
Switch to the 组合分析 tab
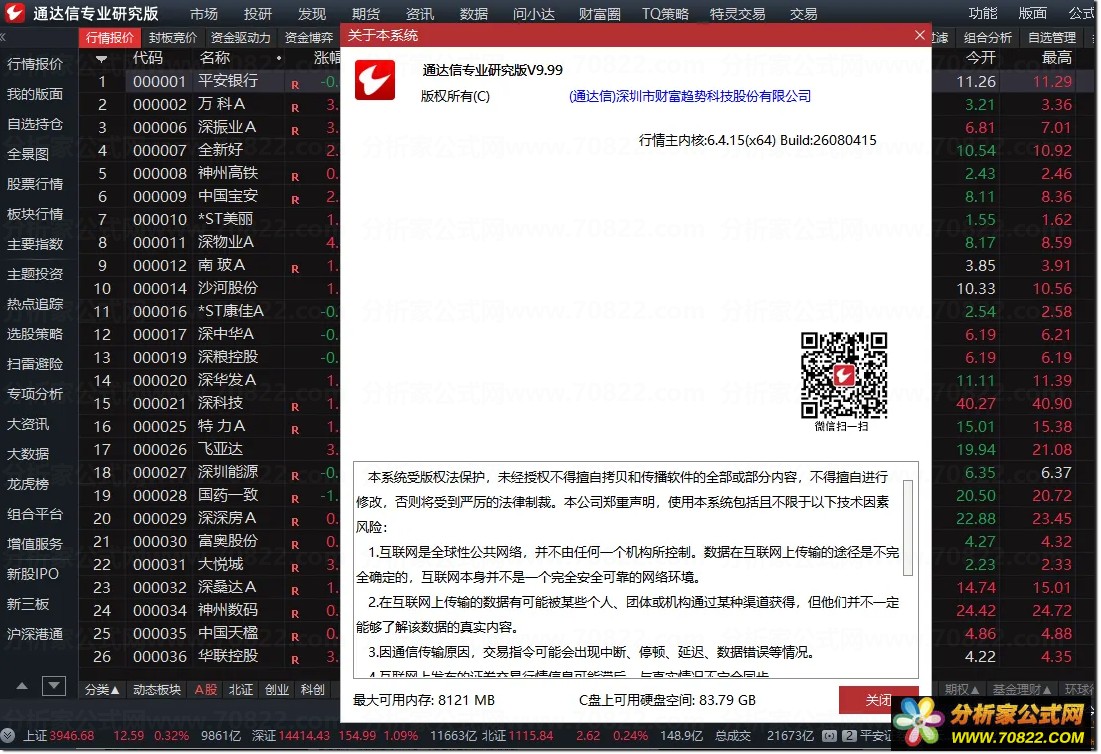pos(987,37)
